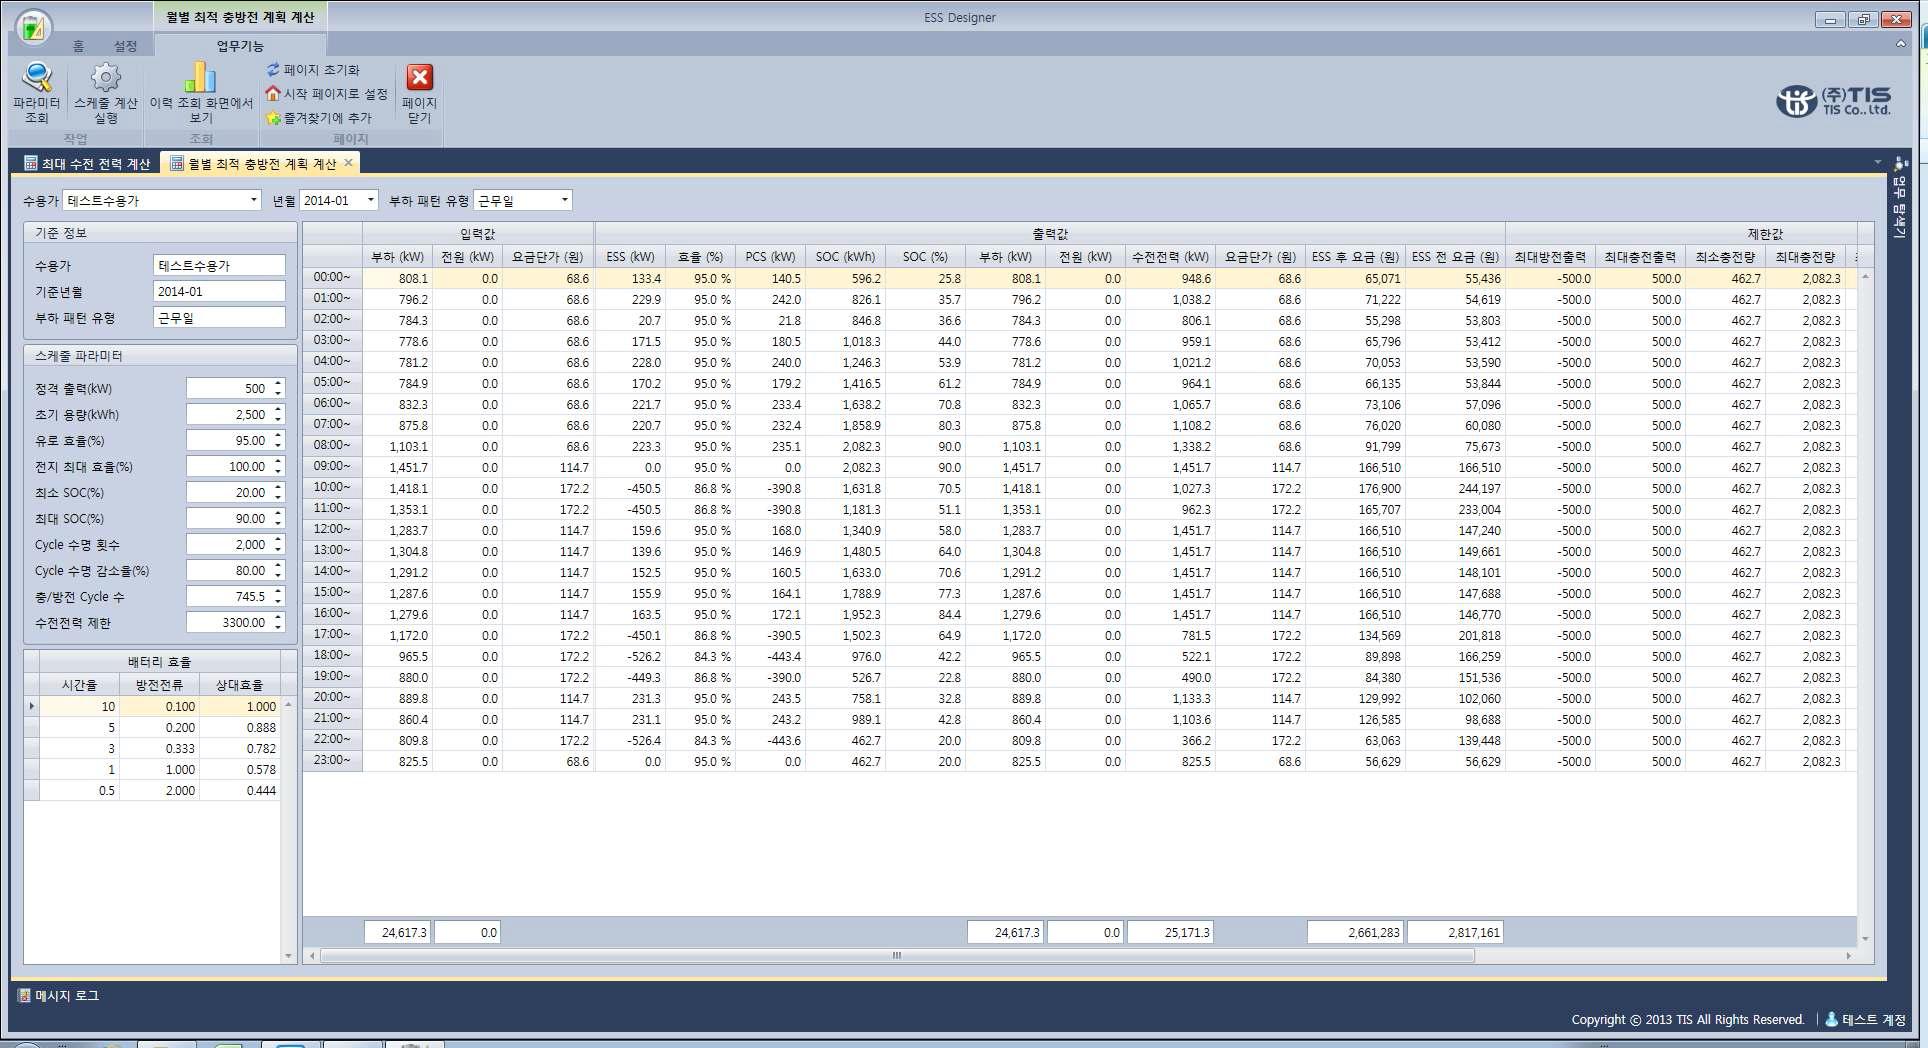Image resolution: width=1928 pixels, height=1048 pixels.
Task: Click total ESS 후 요금 2,661,283
Action: 1355,932
